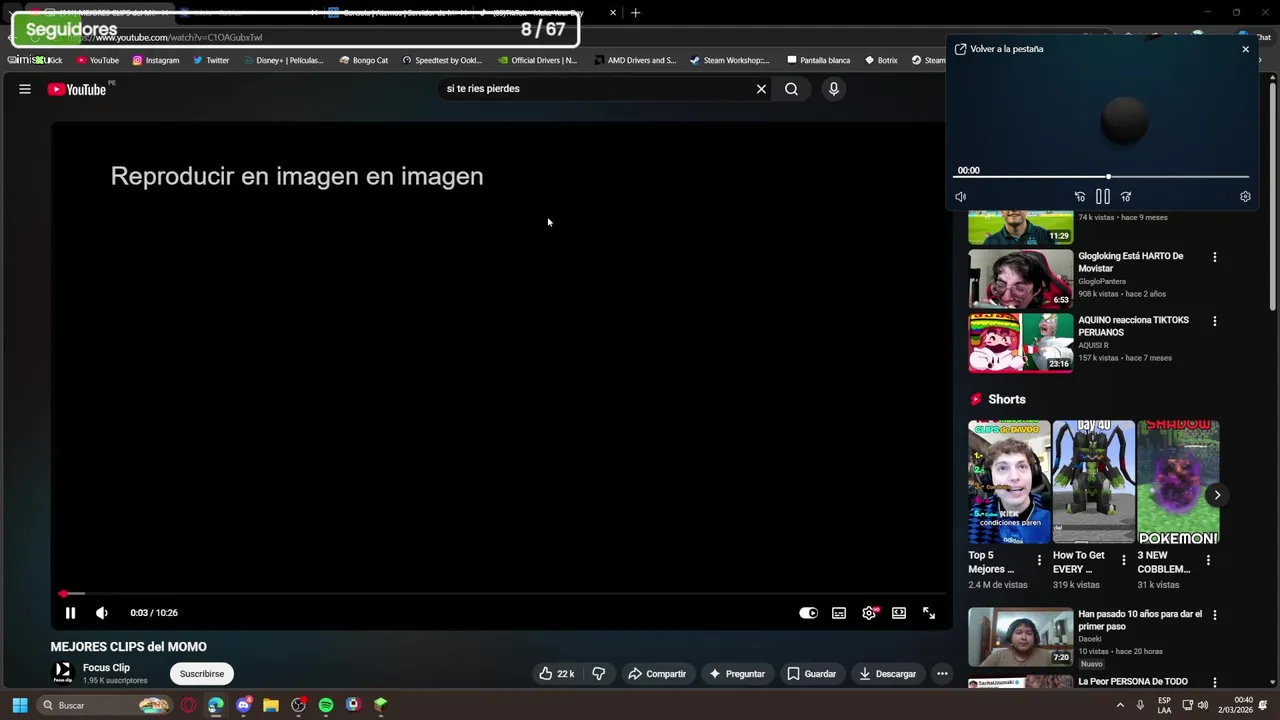Image resolution: width=1280 pixels, height=720 pixels.
Task: Skip forward 10 seconds in mini player
Action: pyautogui.click(x=1126, y=197)
